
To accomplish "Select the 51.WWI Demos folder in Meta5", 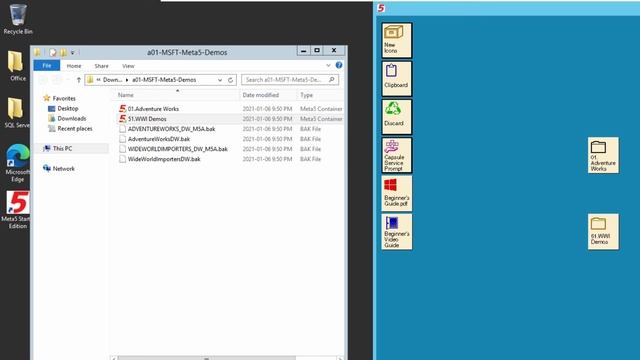I will pos(603,231).
